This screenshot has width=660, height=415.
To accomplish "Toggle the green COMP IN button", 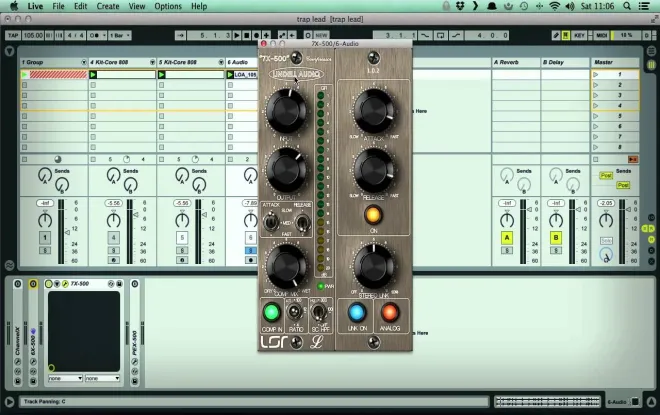I will pos(271,312).
